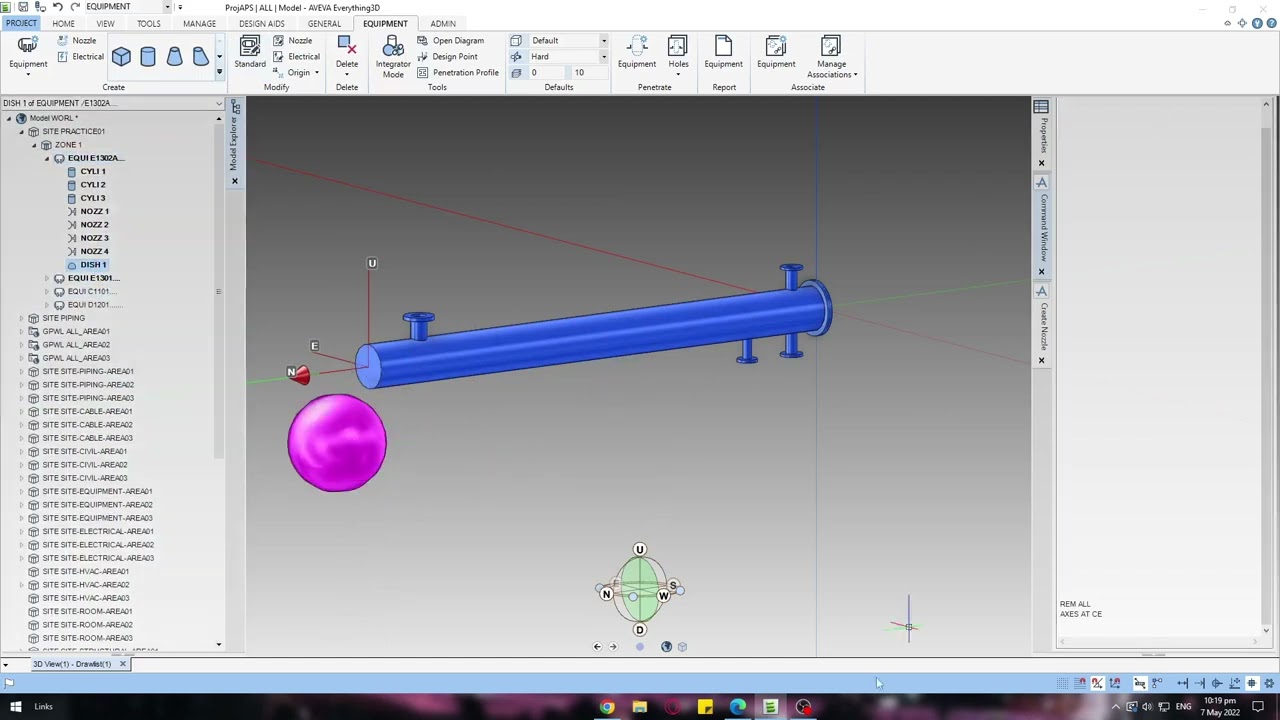Select the Snout primitive shape icon
The height and width of the screenshot is (720, 1280).
click(200, 57)
